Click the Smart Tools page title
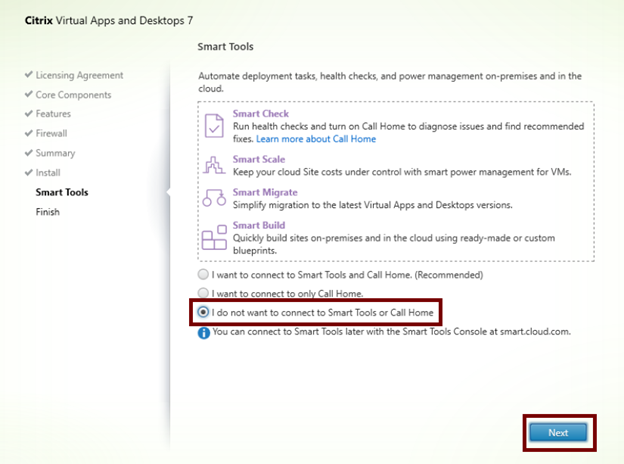624x464 pixels. point(225,47)
